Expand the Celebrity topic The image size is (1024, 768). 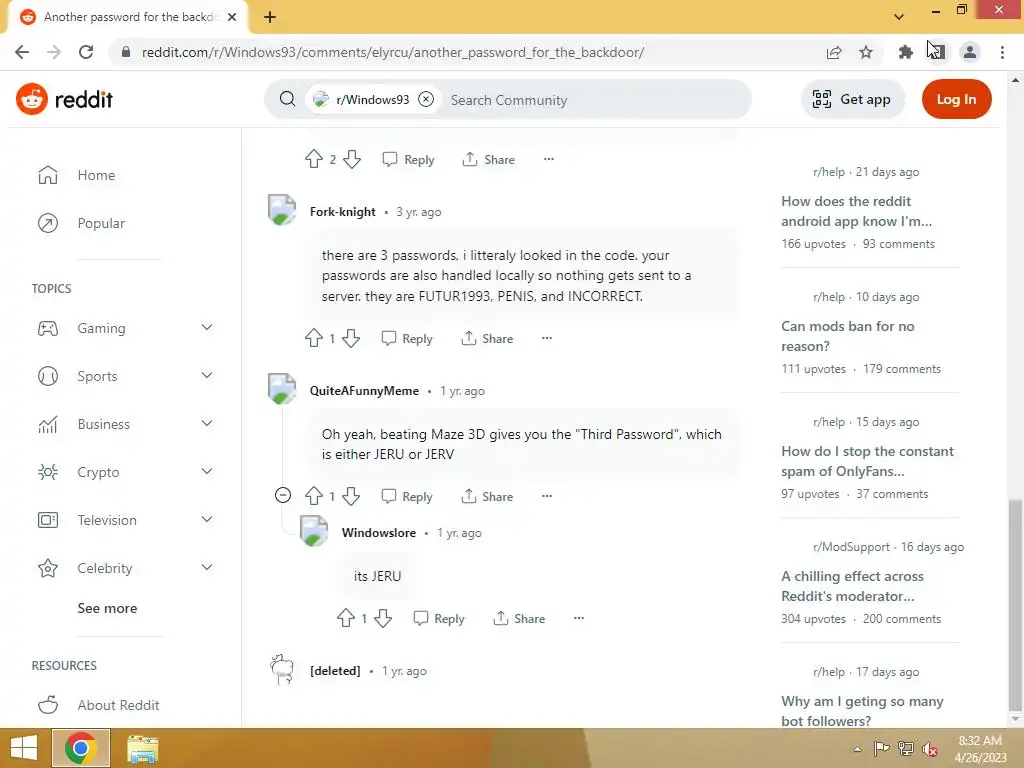click(206, 568)
